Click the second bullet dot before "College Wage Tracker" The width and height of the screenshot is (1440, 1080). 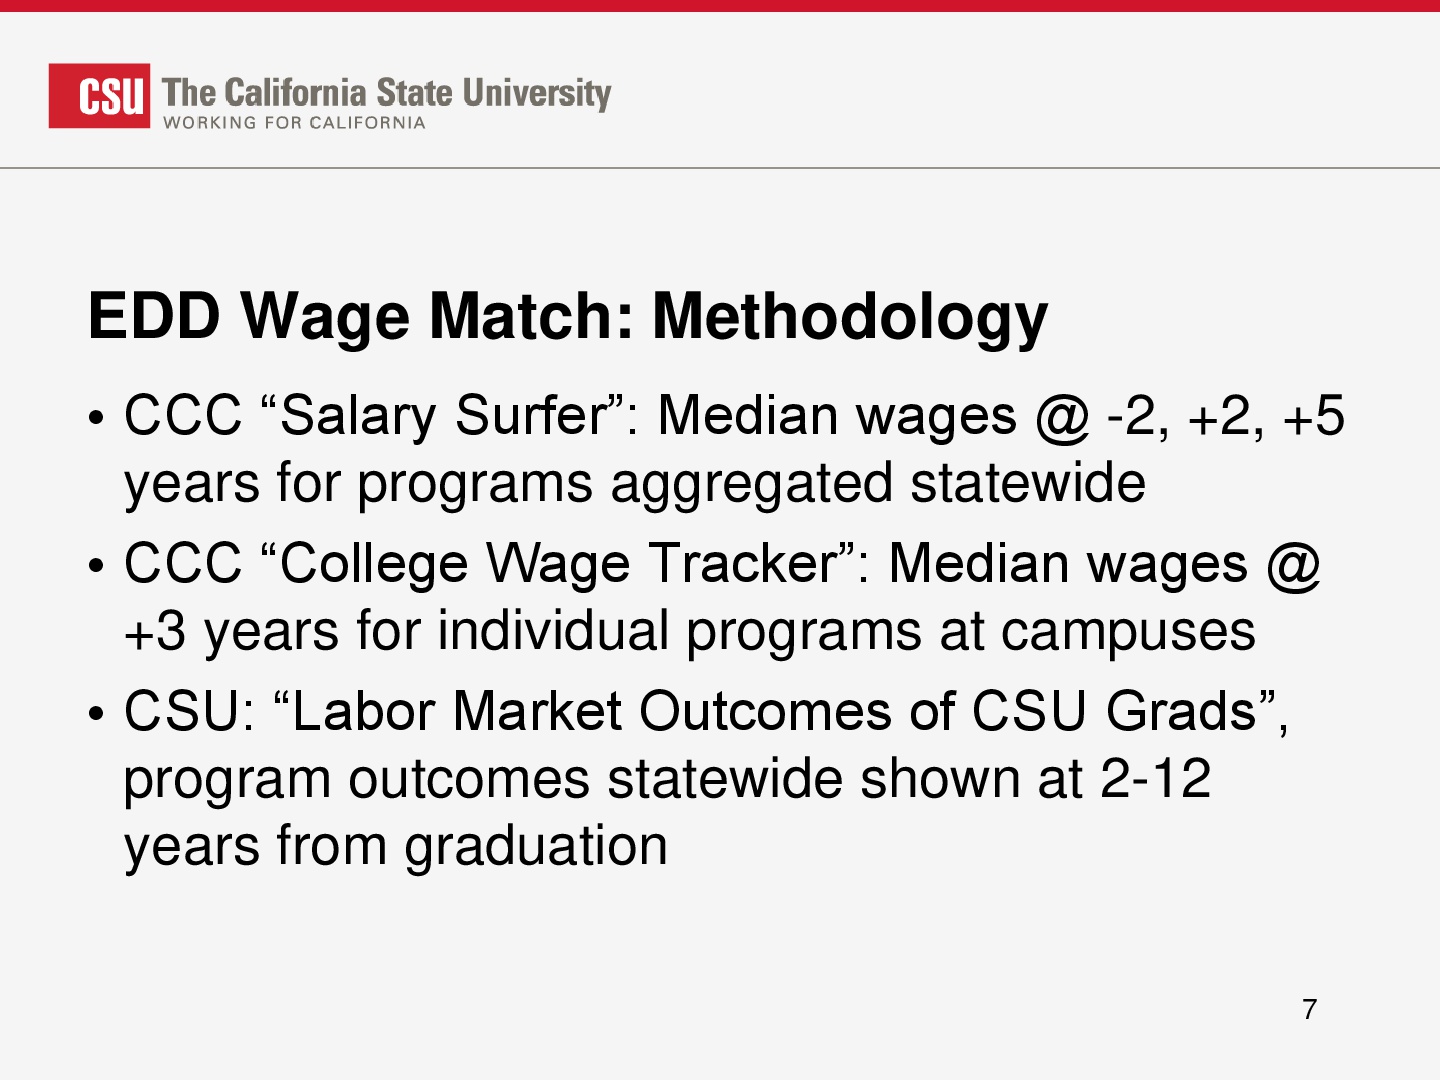[96, 567]
